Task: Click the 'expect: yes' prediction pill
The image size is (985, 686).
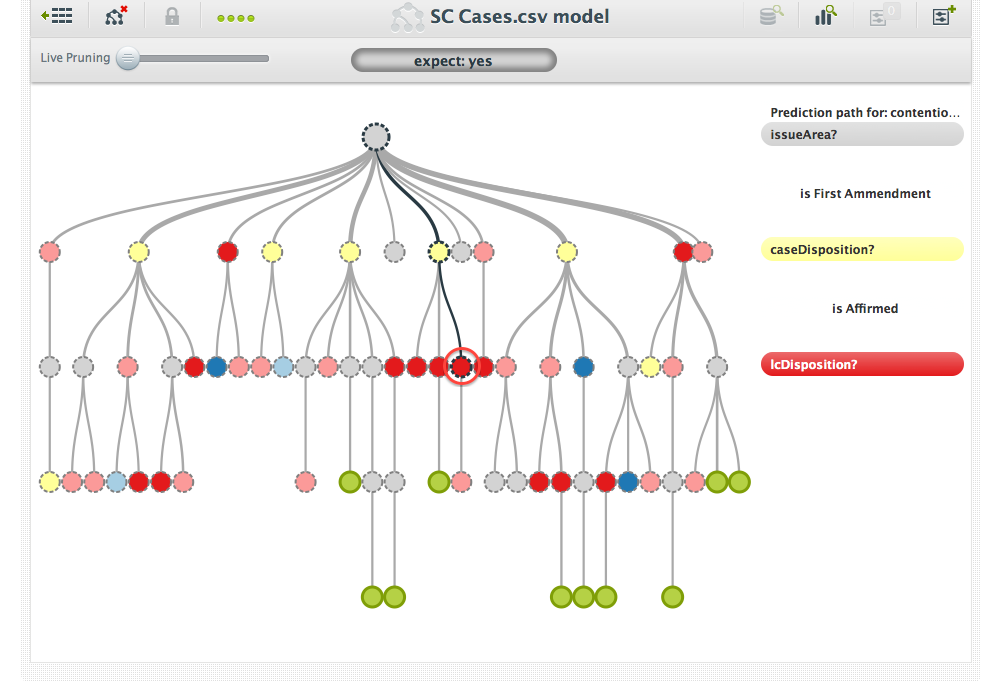Action: (453, 61)
